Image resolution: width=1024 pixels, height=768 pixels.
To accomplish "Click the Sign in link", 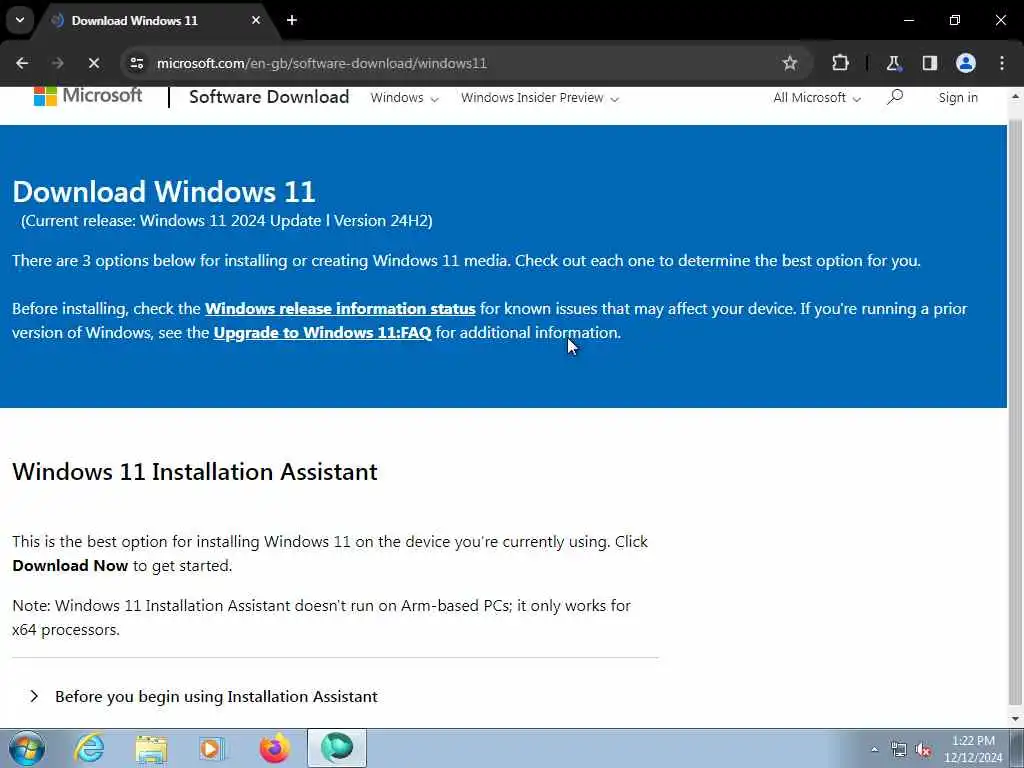I will [958, 98].
